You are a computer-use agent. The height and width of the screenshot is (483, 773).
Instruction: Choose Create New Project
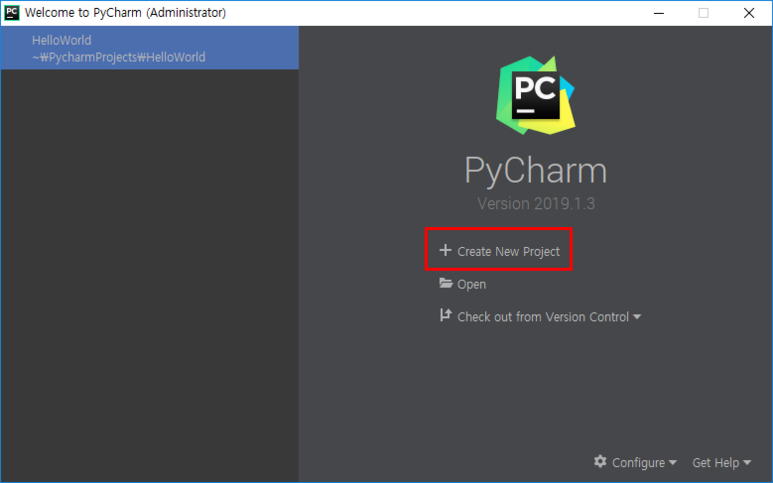[508, 251]
